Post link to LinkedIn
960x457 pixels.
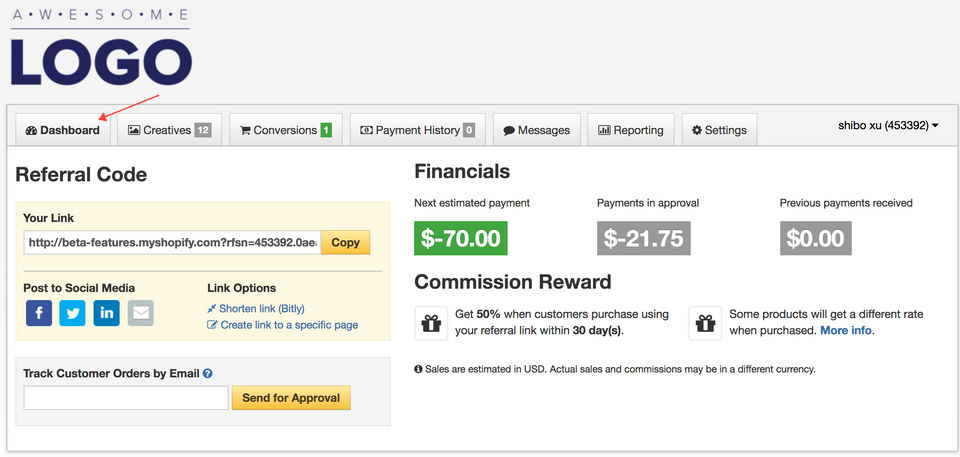(107, 313)
